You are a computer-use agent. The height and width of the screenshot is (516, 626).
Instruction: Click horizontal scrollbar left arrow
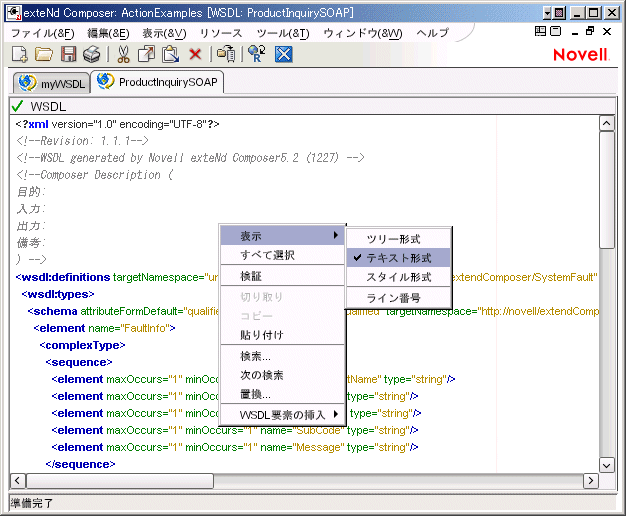click(17, 480)
